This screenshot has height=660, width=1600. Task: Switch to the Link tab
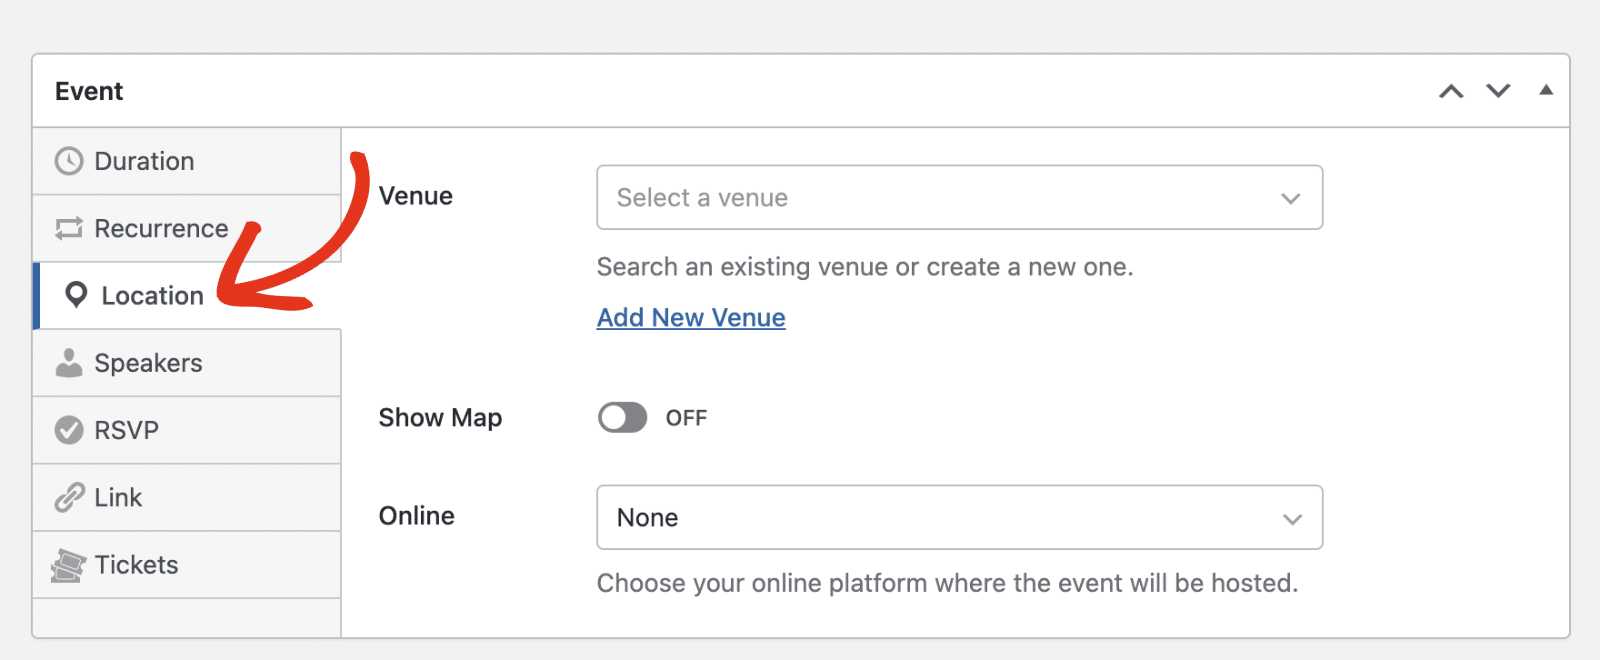coord(187,497)
